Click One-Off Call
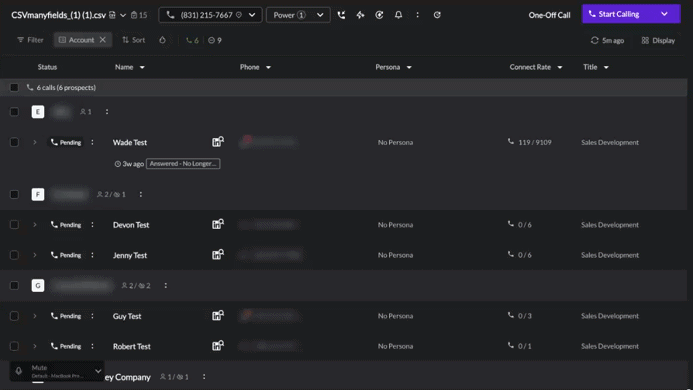The width and height of the screenshot is (693, 390). click(x=549, y=15)
